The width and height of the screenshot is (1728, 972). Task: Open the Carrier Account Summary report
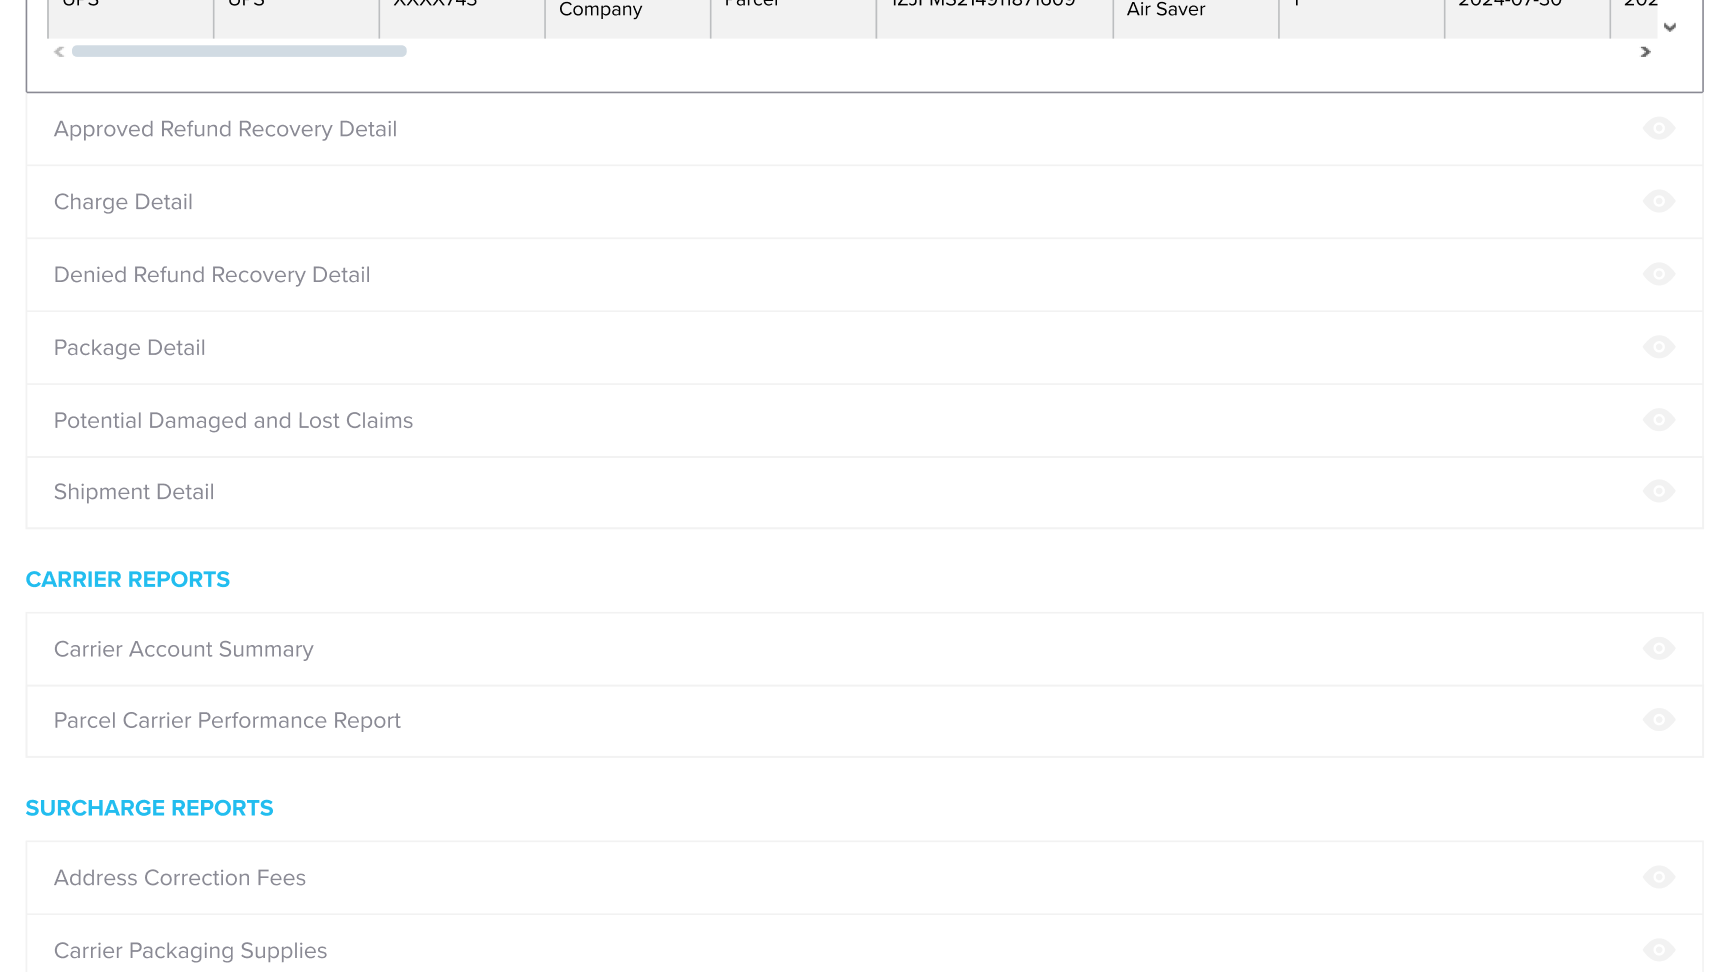pyautogui.click(x=864, y=649)
